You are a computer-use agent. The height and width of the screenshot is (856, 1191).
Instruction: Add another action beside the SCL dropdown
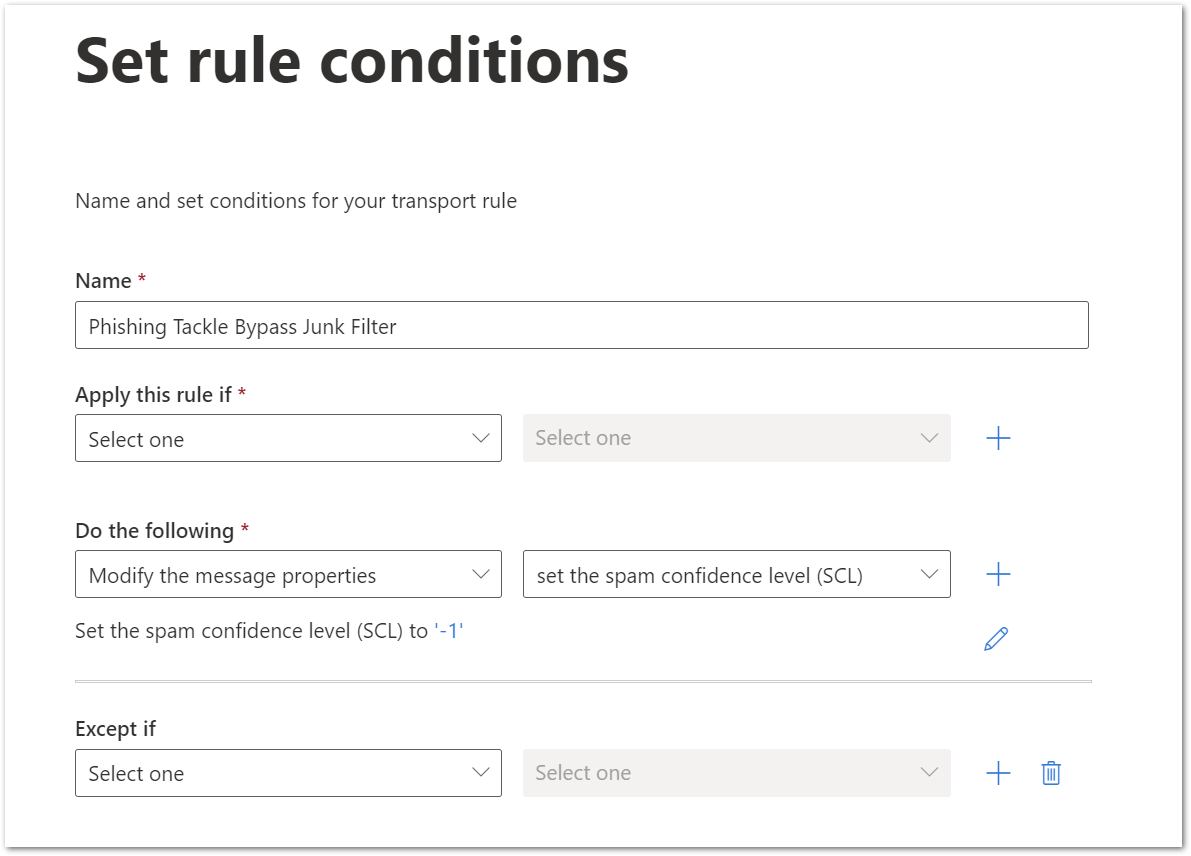click(x=998, y=574)
